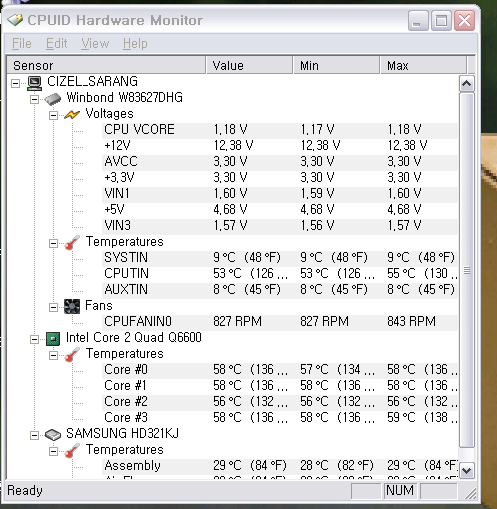The image size is (497, 509).
Task: Close the CPUID Hardware Monitor window
Action: (464, 21)
